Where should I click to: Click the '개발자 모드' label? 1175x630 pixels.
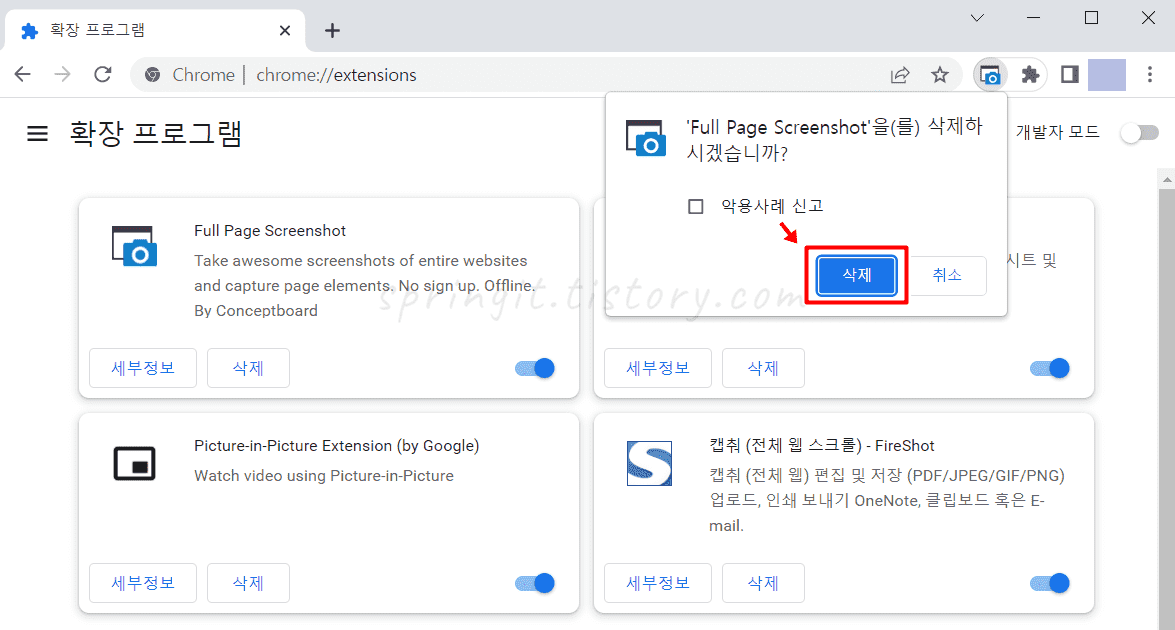tap(1057, 133)
